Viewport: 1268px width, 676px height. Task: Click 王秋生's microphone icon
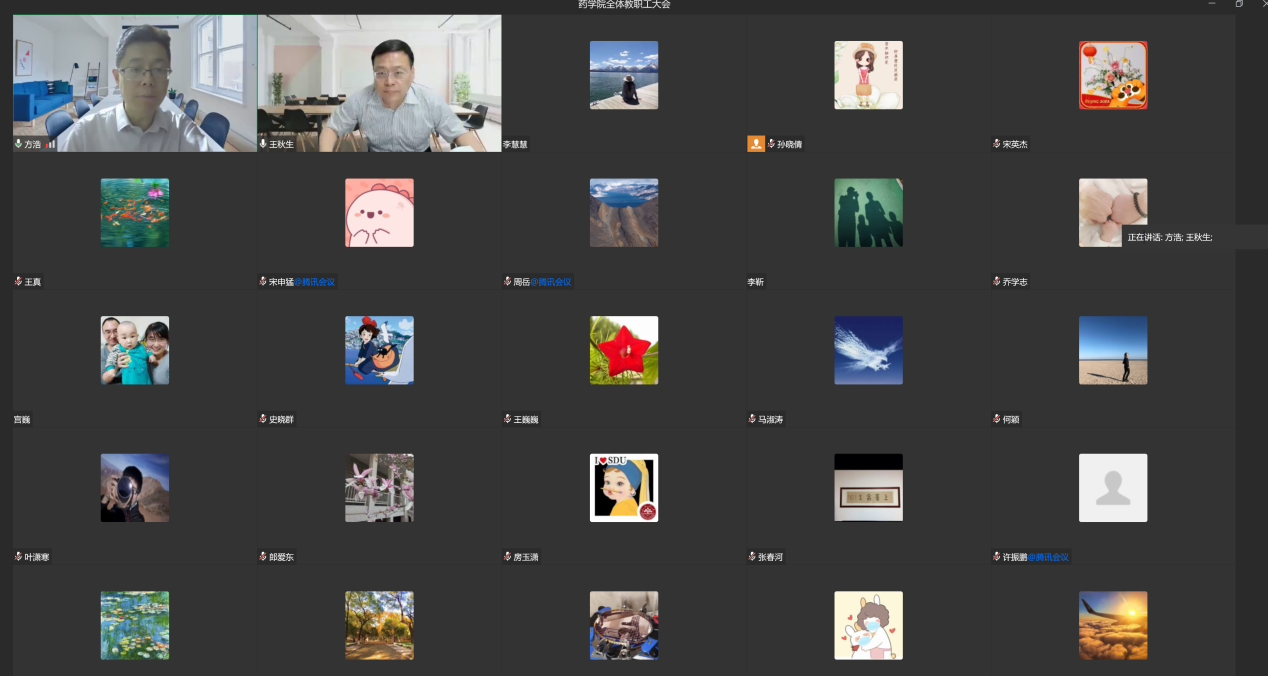tap(263, 144)
